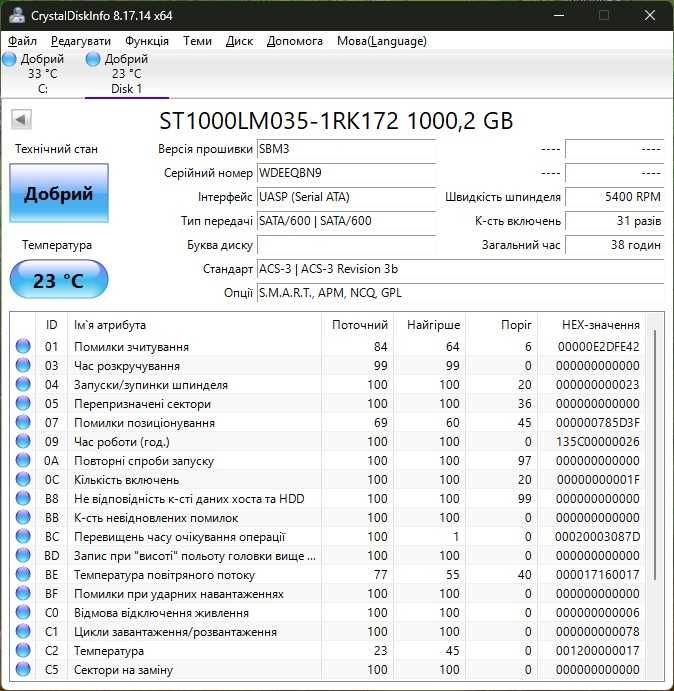
Task: Click the status orb for attribute B8
Action: (x=23, y=498)
